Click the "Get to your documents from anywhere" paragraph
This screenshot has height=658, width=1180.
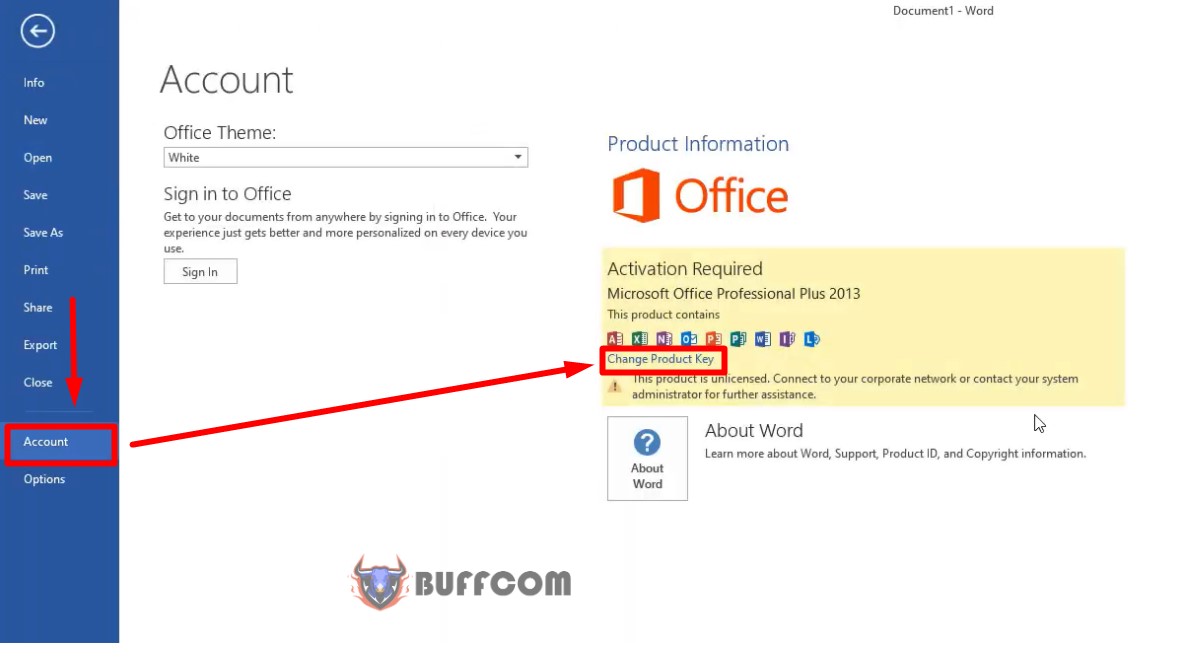[345, 233]
